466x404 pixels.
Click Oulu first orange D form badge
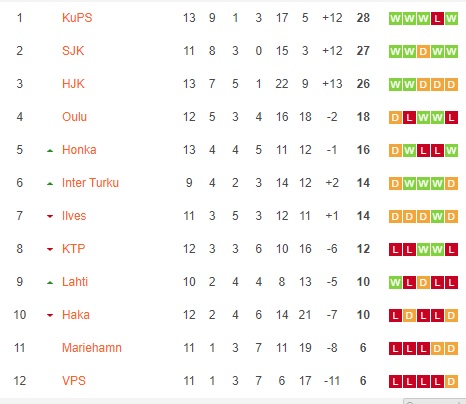pos(395,117)
